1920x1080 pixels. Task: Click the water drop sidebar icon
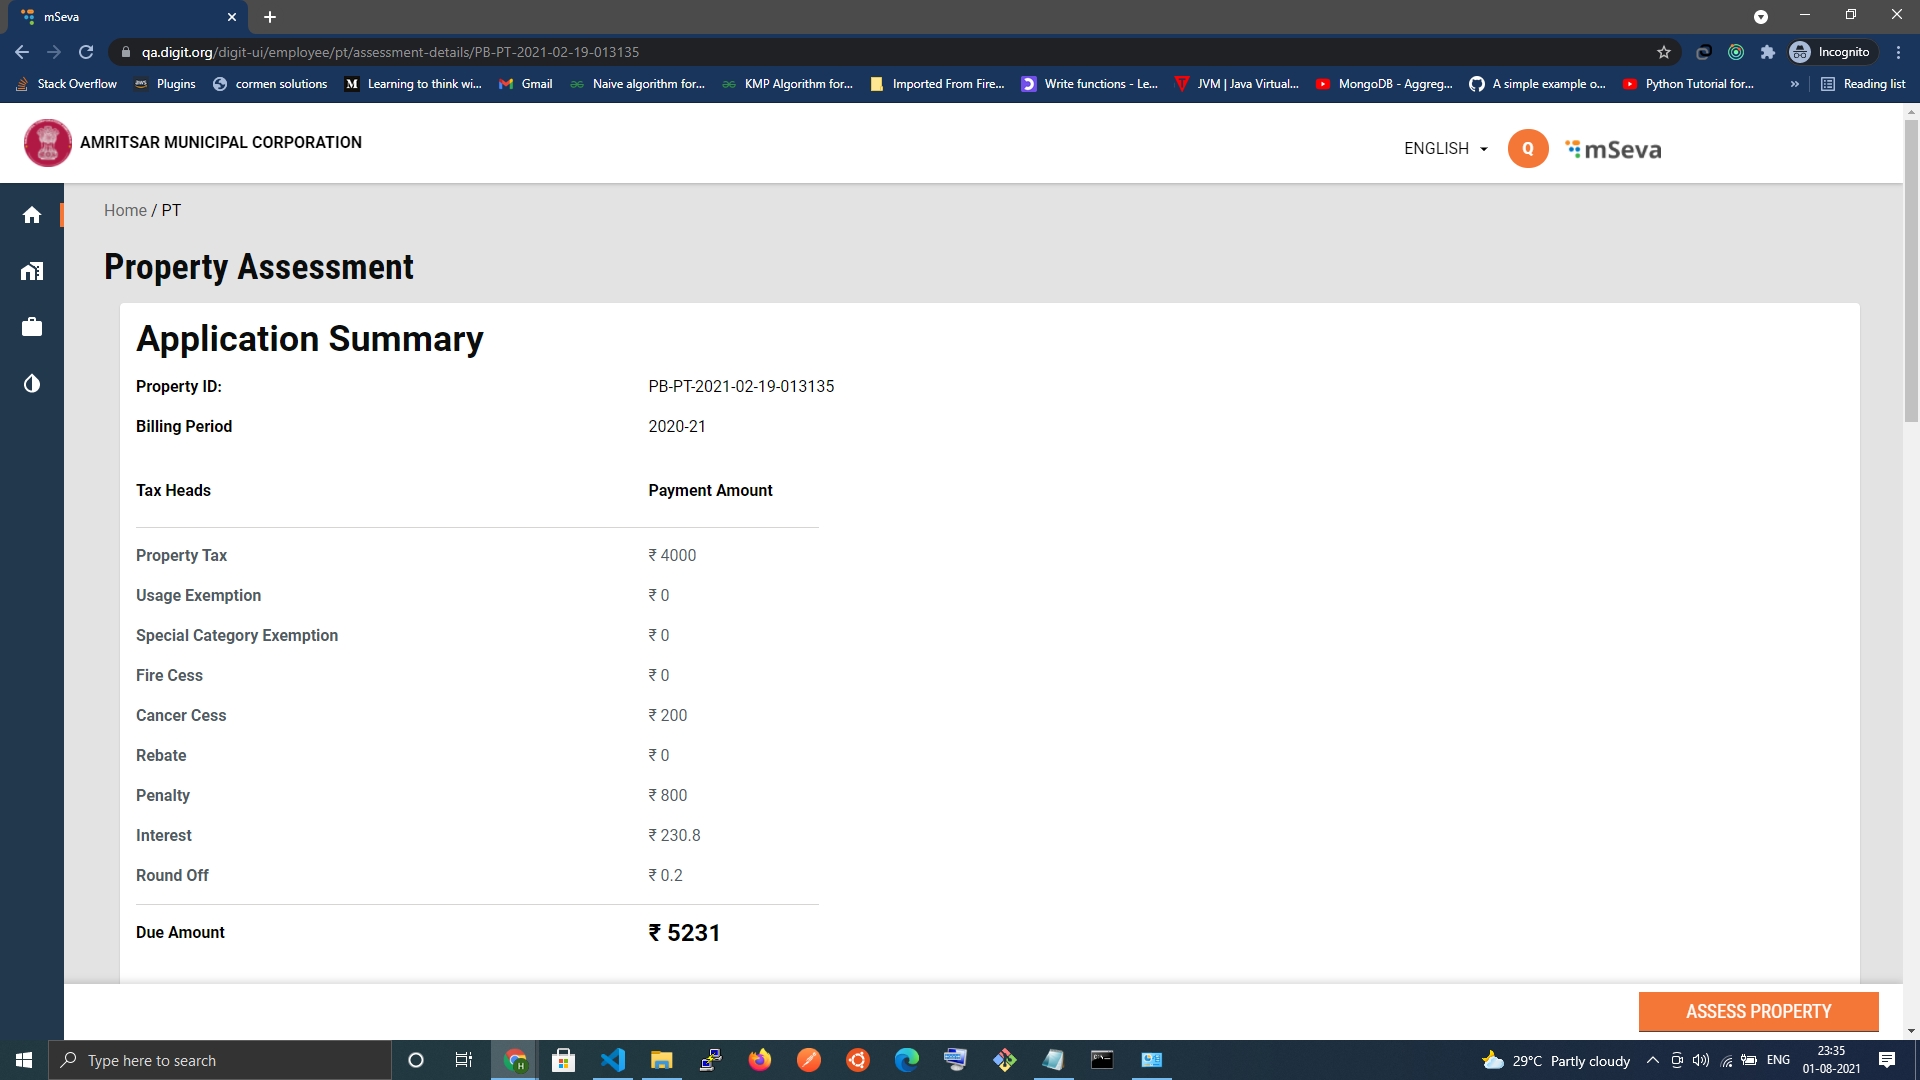coord(32,384)
